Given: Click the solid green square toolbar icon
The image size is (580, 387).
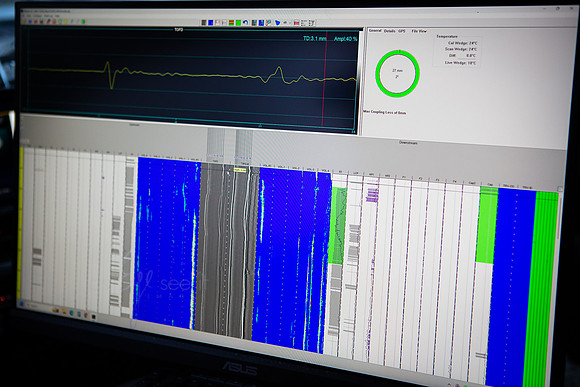Looking at the screenshot, I should point(239,23).
